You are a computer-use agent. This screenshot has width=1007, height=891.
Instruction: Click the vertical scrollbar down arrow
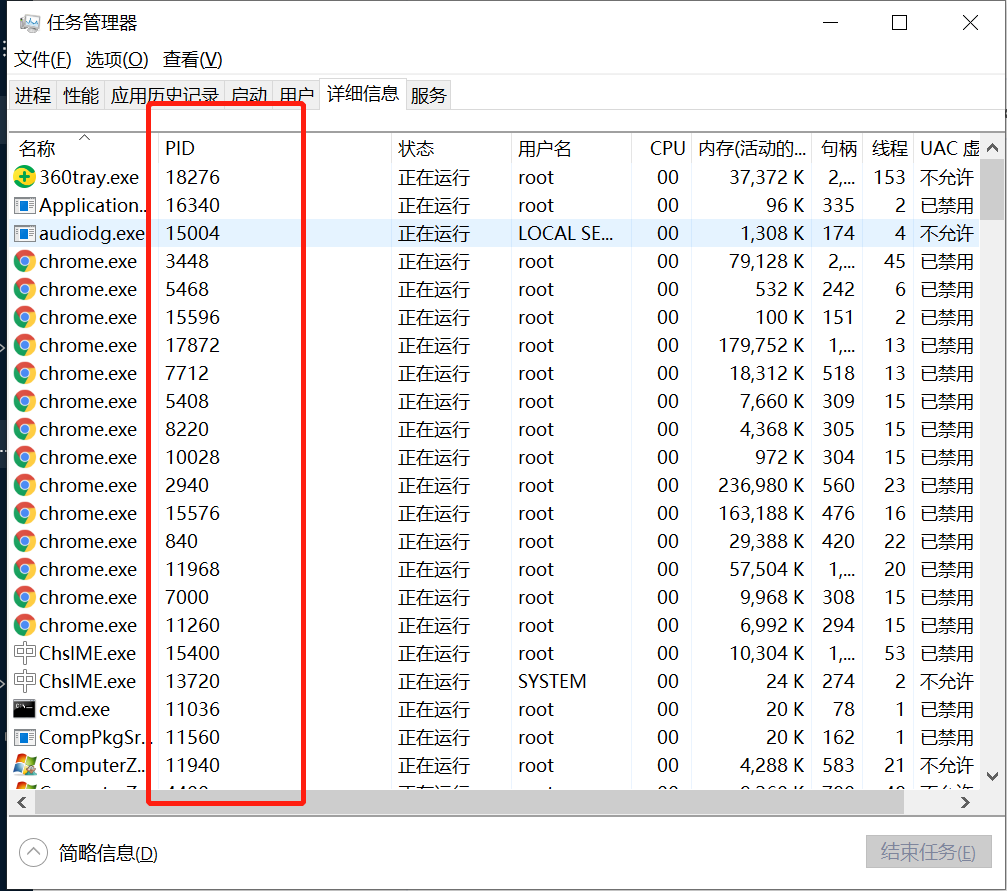pyautogui.click(x=992, y=777)
